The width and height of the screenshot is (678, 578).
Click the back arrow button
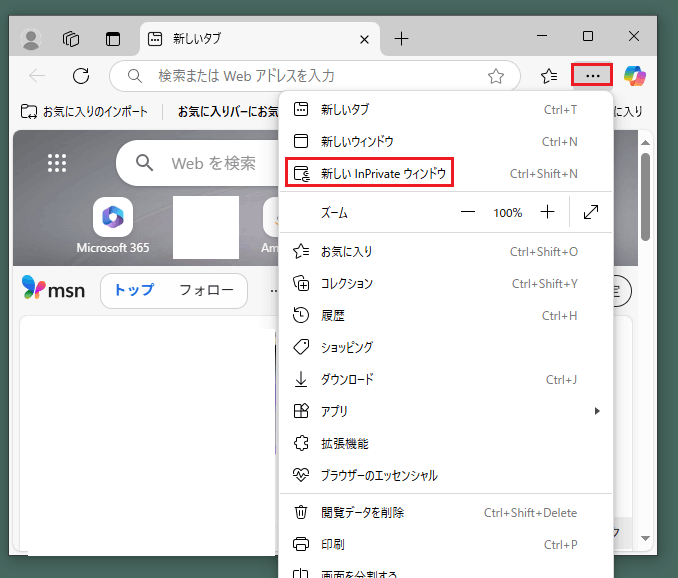[x=37, y=76]
